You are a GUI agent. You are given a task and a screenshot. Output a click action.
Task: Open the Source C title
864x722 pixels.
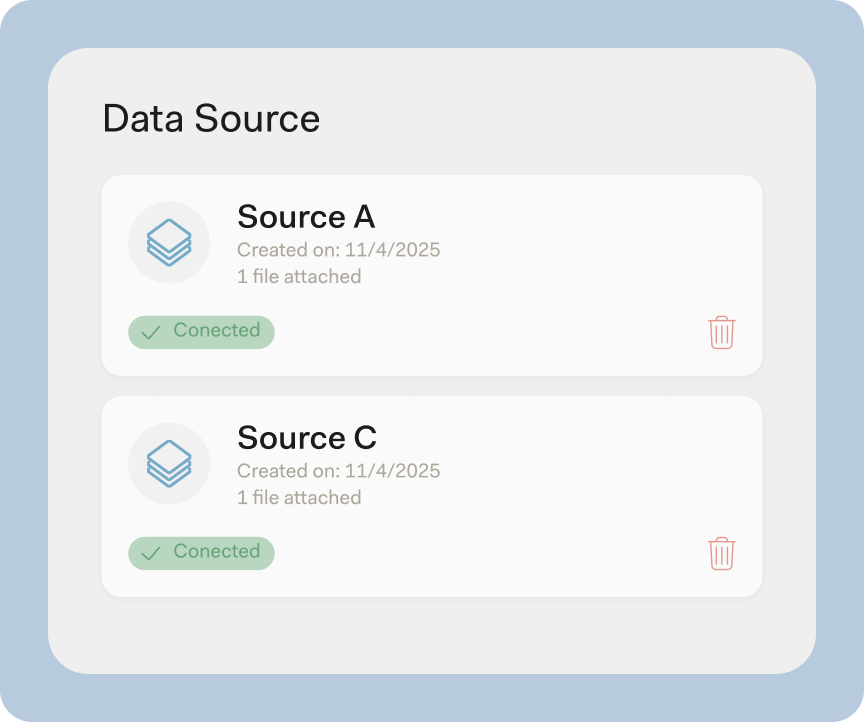pyautogui.click(x=307, y=437)
